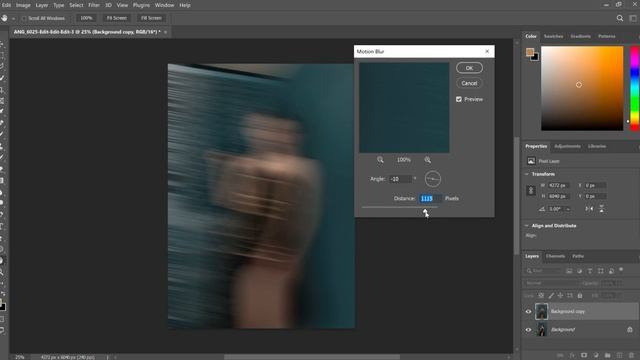
Task: Click the Motion Blur angle dial
Action: (x=433, y=179)
